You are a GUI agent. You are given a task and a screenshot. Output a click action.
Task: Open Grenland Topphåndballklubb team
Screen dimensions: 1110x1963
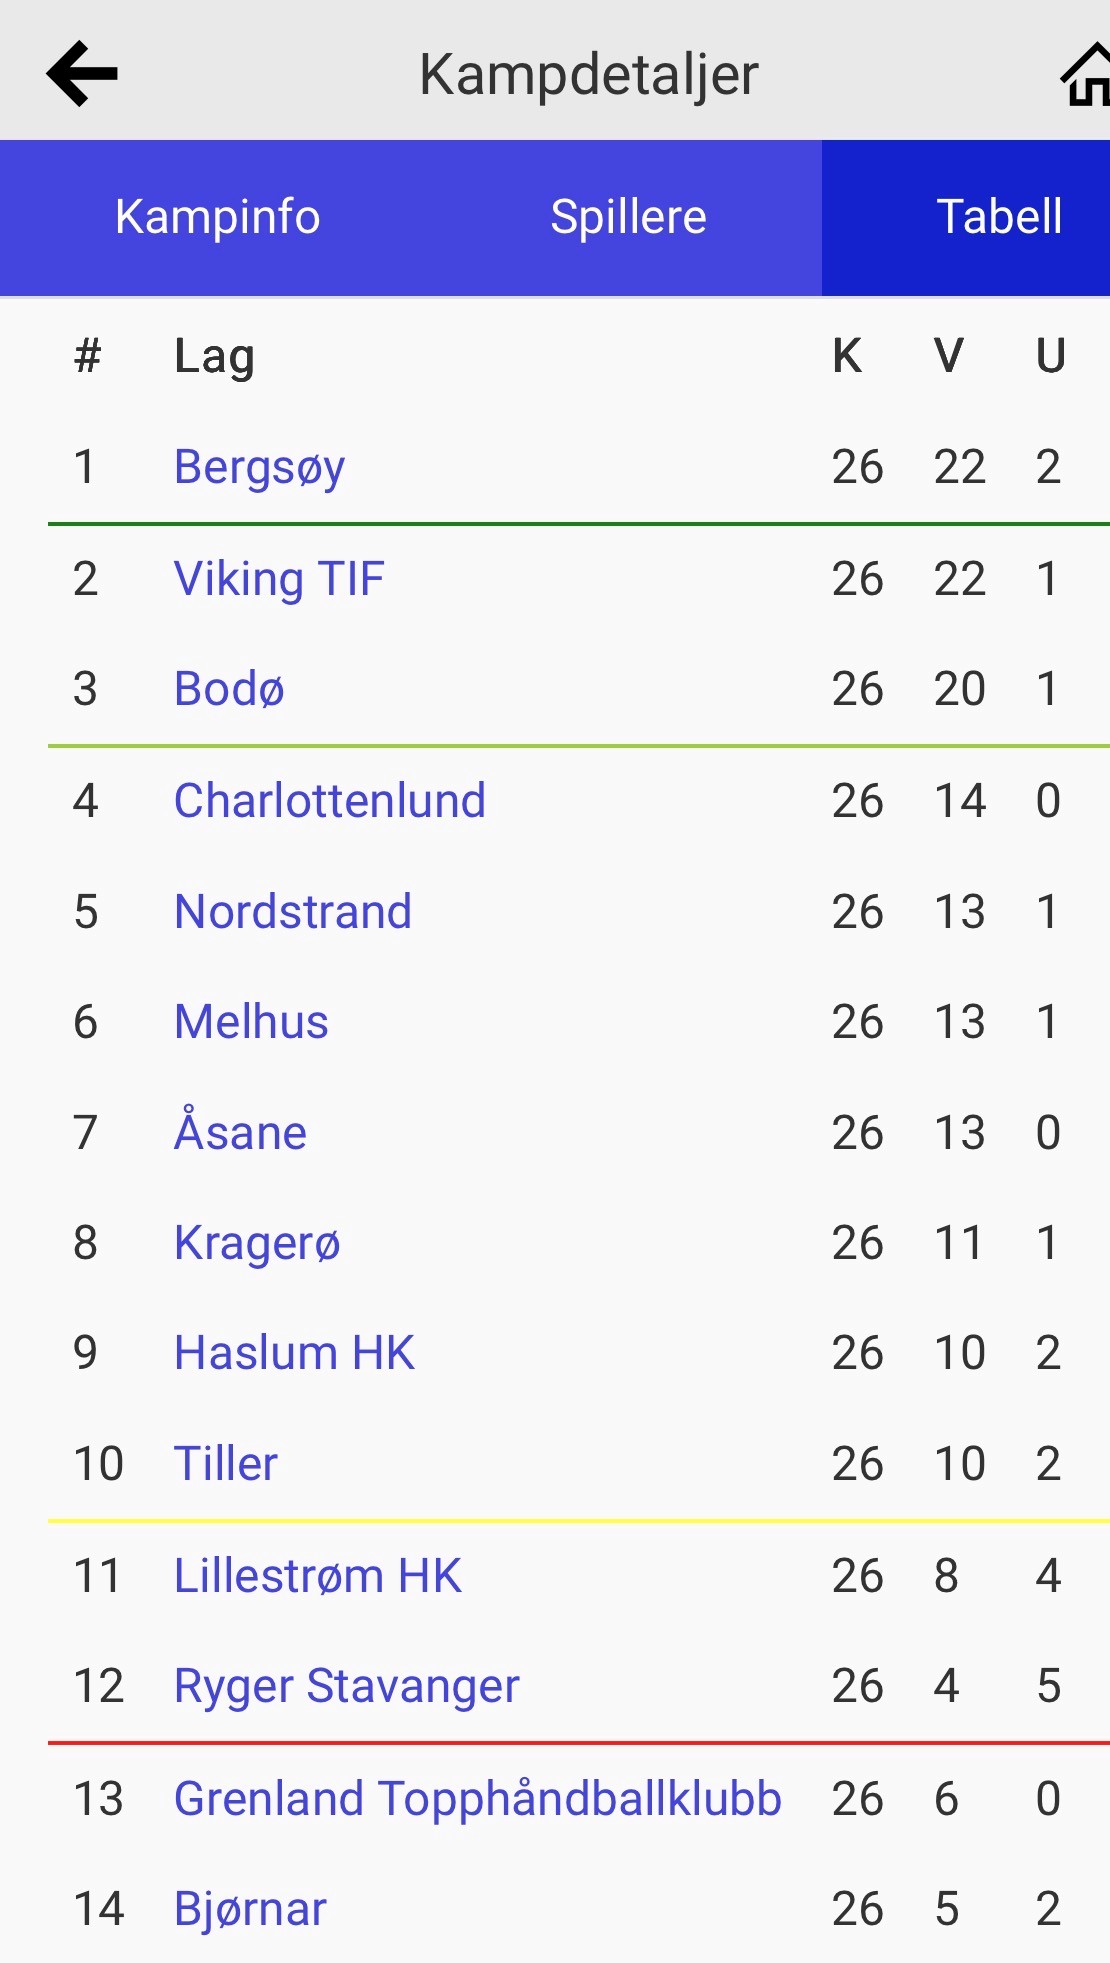click(477, 1799)
